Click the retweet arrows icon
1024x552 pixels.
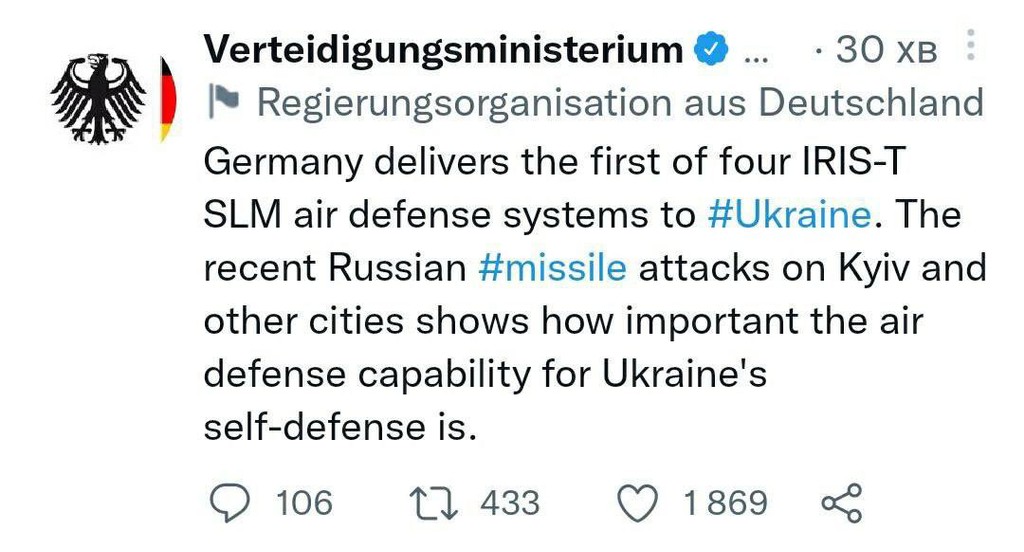435,502
